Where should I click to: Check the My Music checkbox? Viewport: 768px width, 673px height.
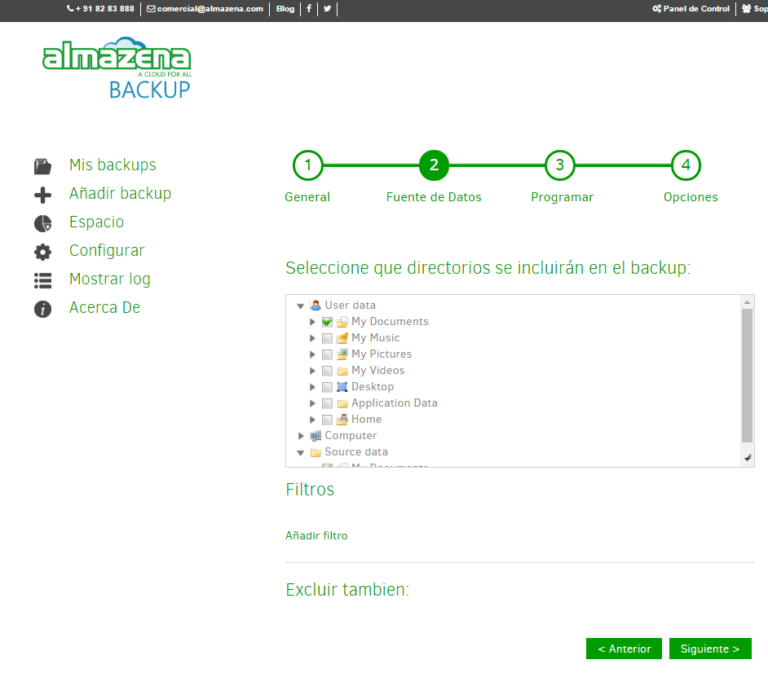[x=327, y=338]
